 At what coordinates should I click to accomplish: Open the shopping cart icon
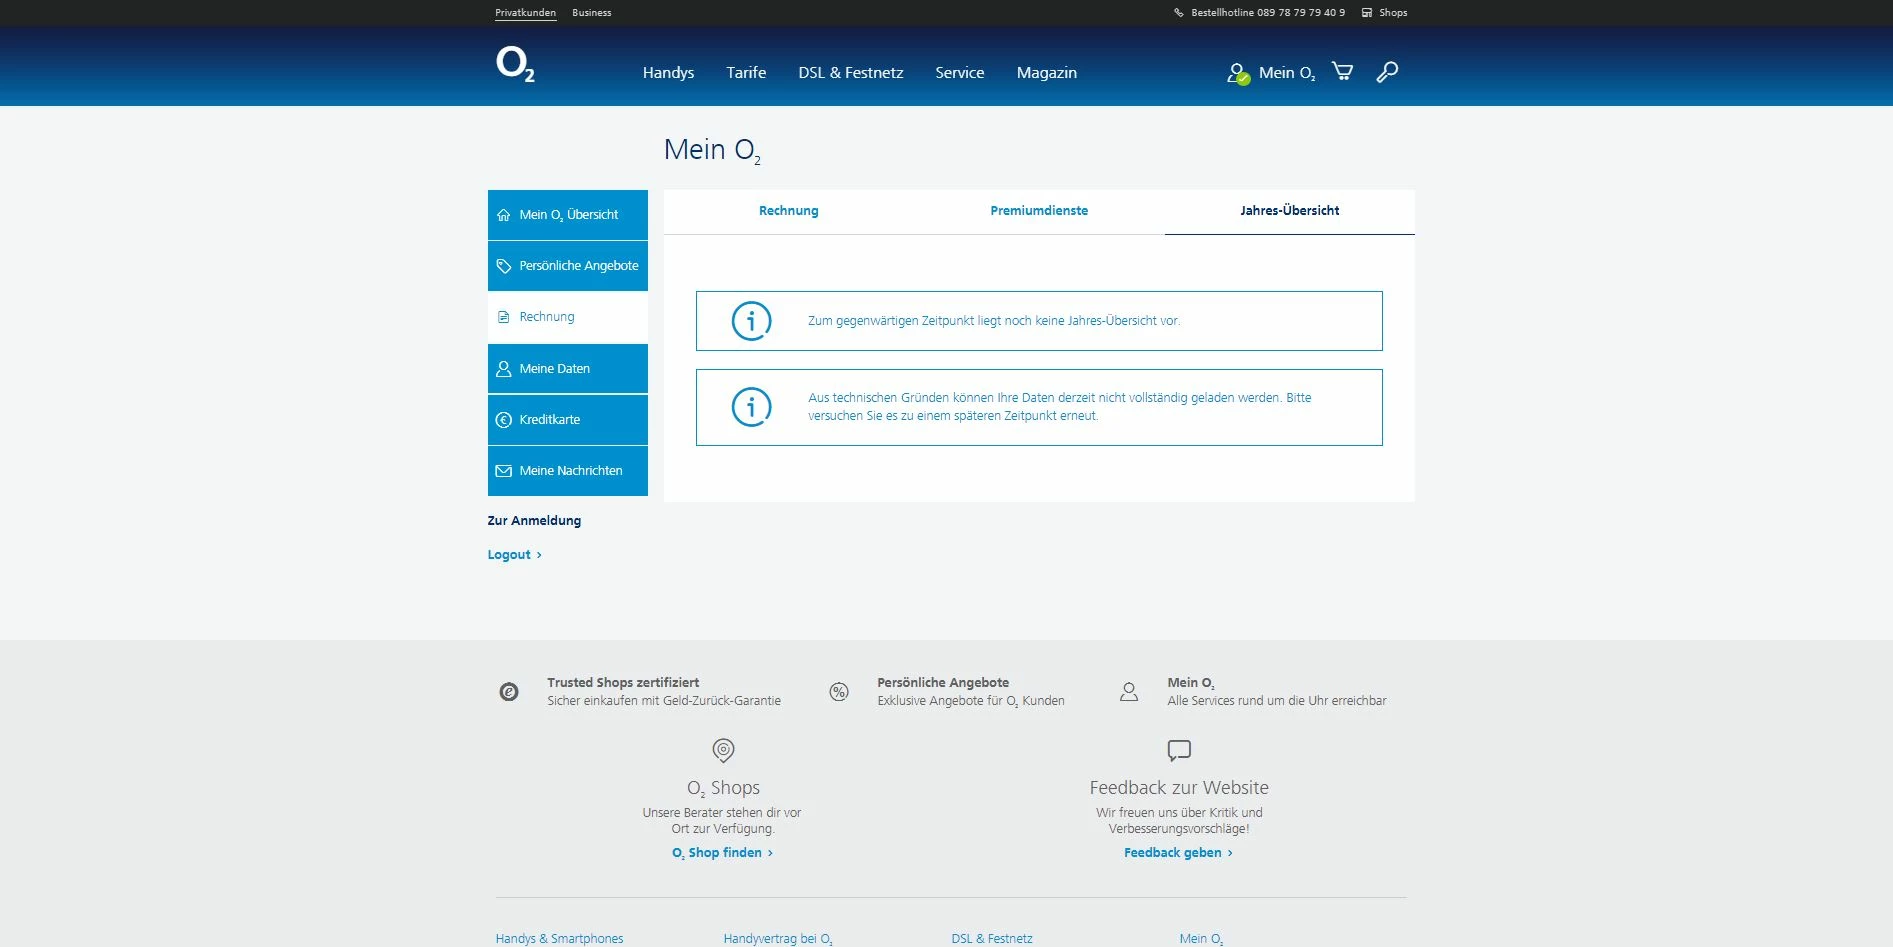pyautogui.click(x=1342, y=71)
